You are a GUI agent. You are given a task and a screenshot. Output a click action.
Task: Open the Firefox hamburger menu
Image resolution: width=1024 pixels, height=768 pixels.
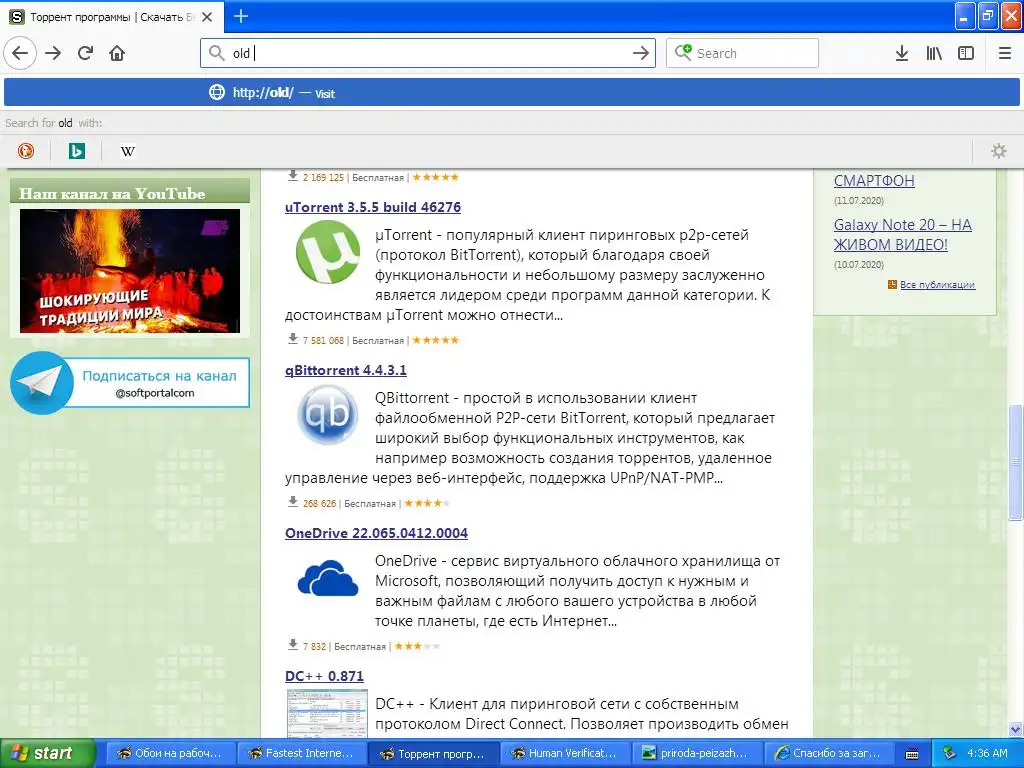pos(1004,53)
